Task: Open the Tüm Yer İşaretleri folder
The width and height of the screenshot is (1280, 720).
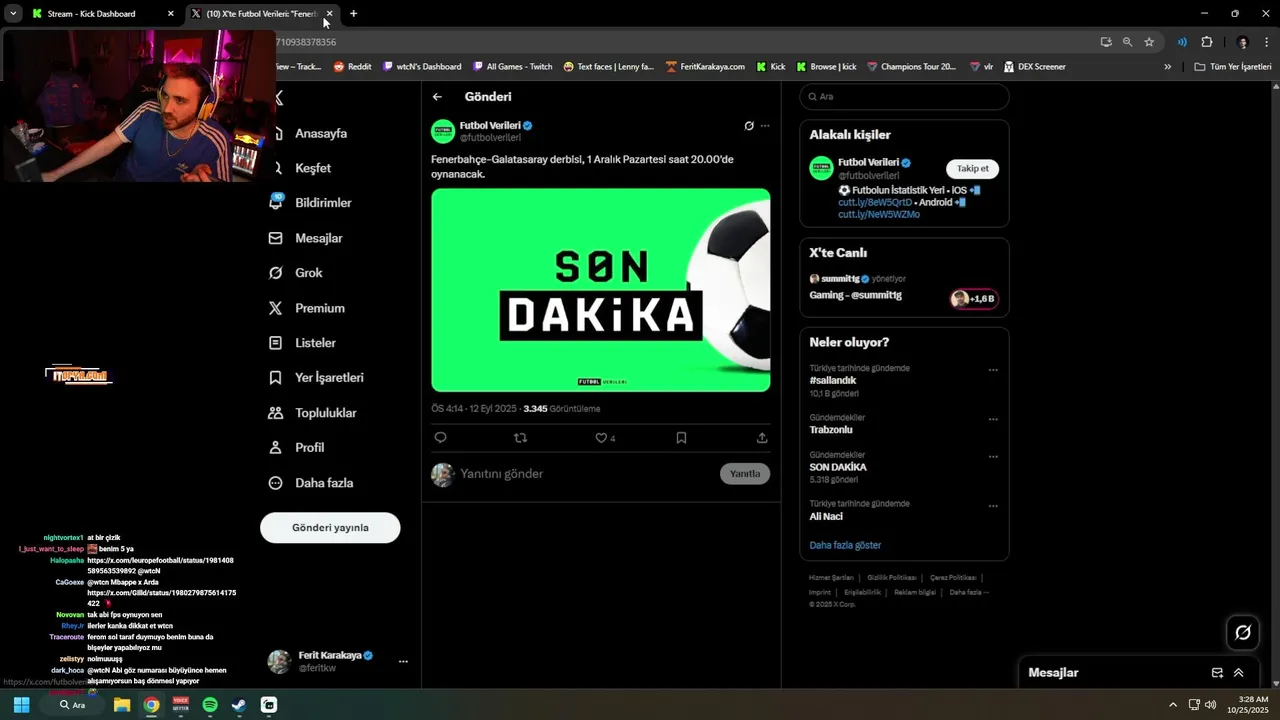Action: 1233,67
